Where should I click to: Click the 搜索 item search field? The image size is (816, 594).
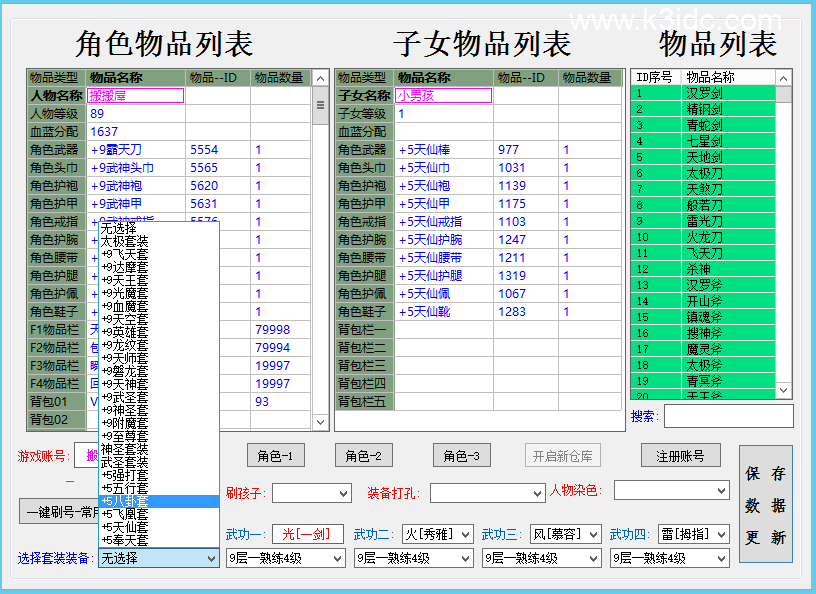click(728, 416)
